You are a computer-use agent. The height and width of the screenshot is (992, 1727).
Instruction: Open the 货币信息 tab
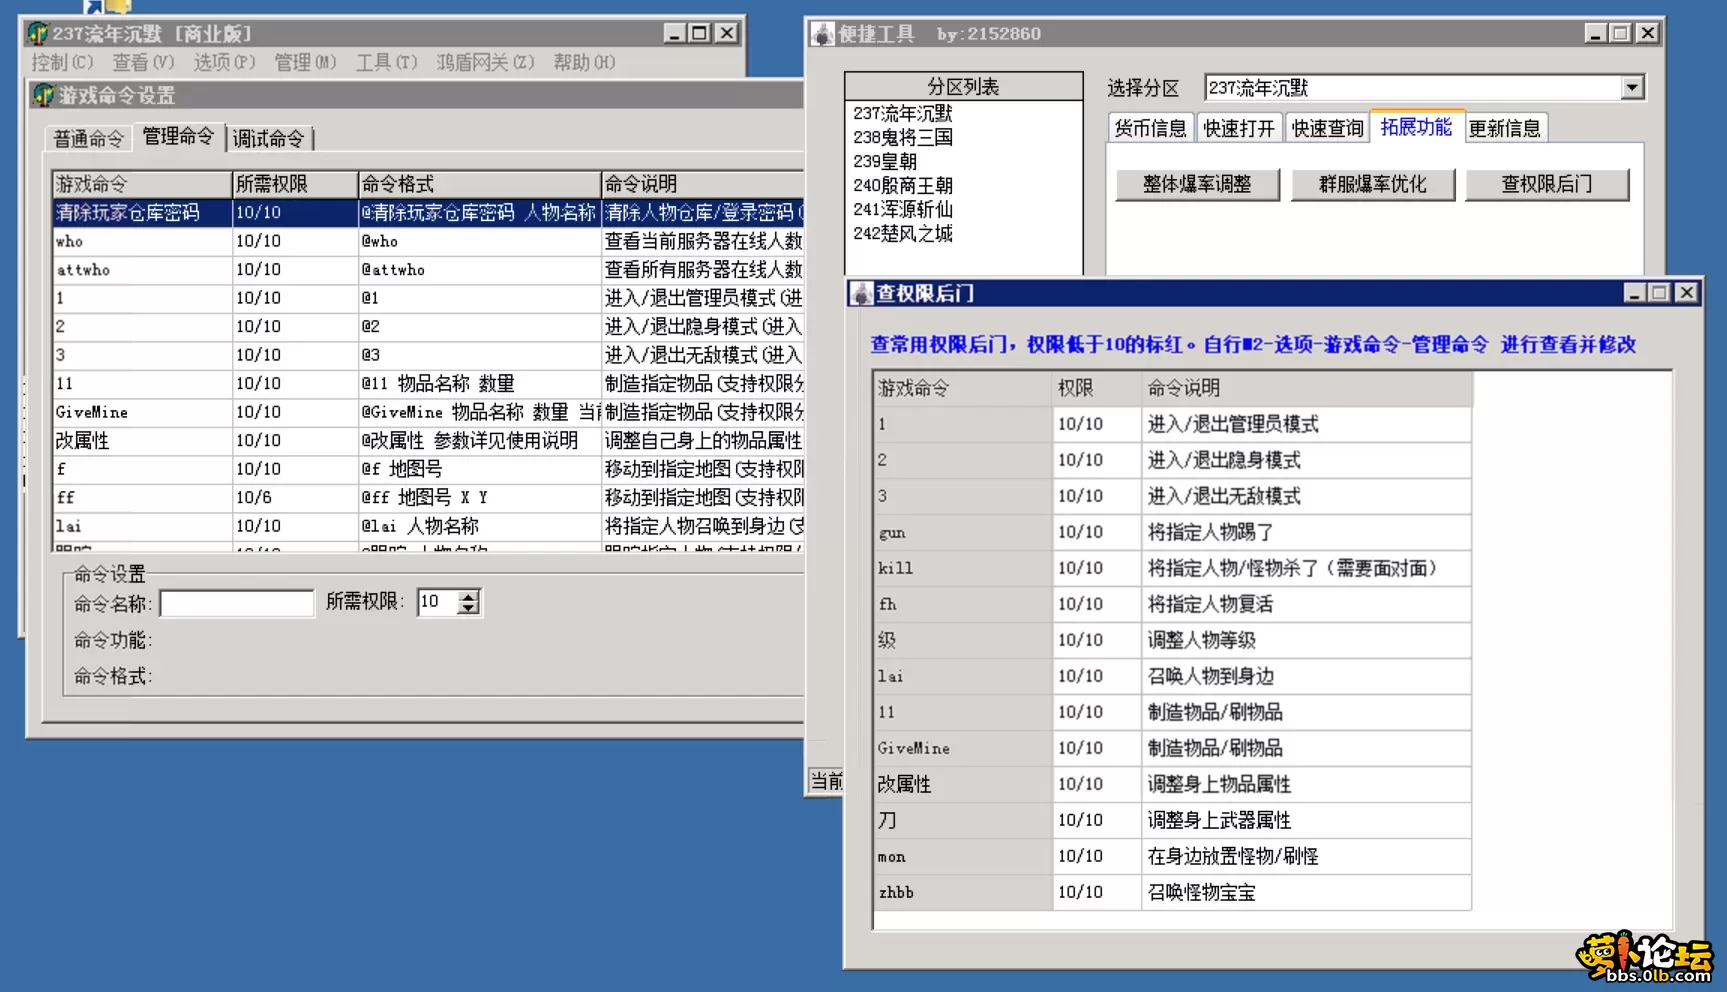click(x=1150, y=128)
